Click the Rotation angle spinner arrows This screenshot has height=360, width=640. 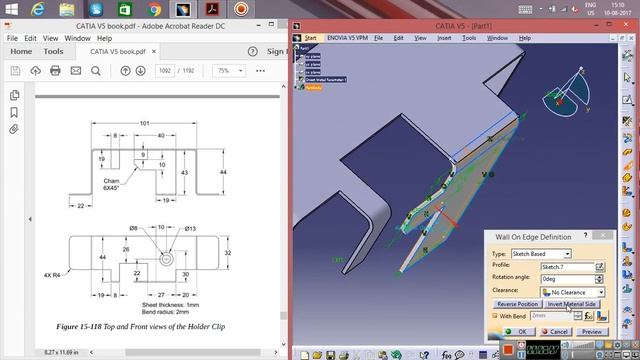[599, 279]
